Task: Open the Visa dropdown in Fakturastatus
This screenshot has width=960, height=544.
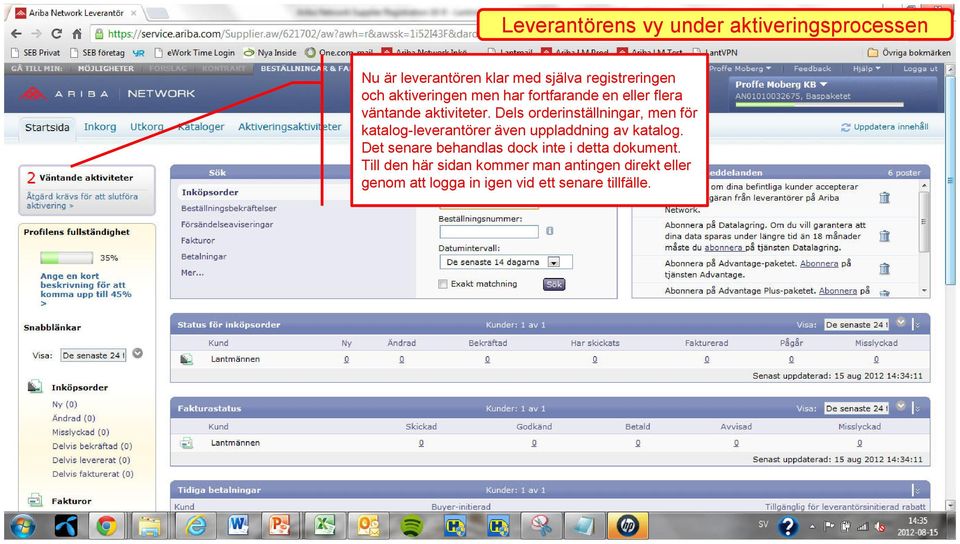Action: click(x=901, y=406)
